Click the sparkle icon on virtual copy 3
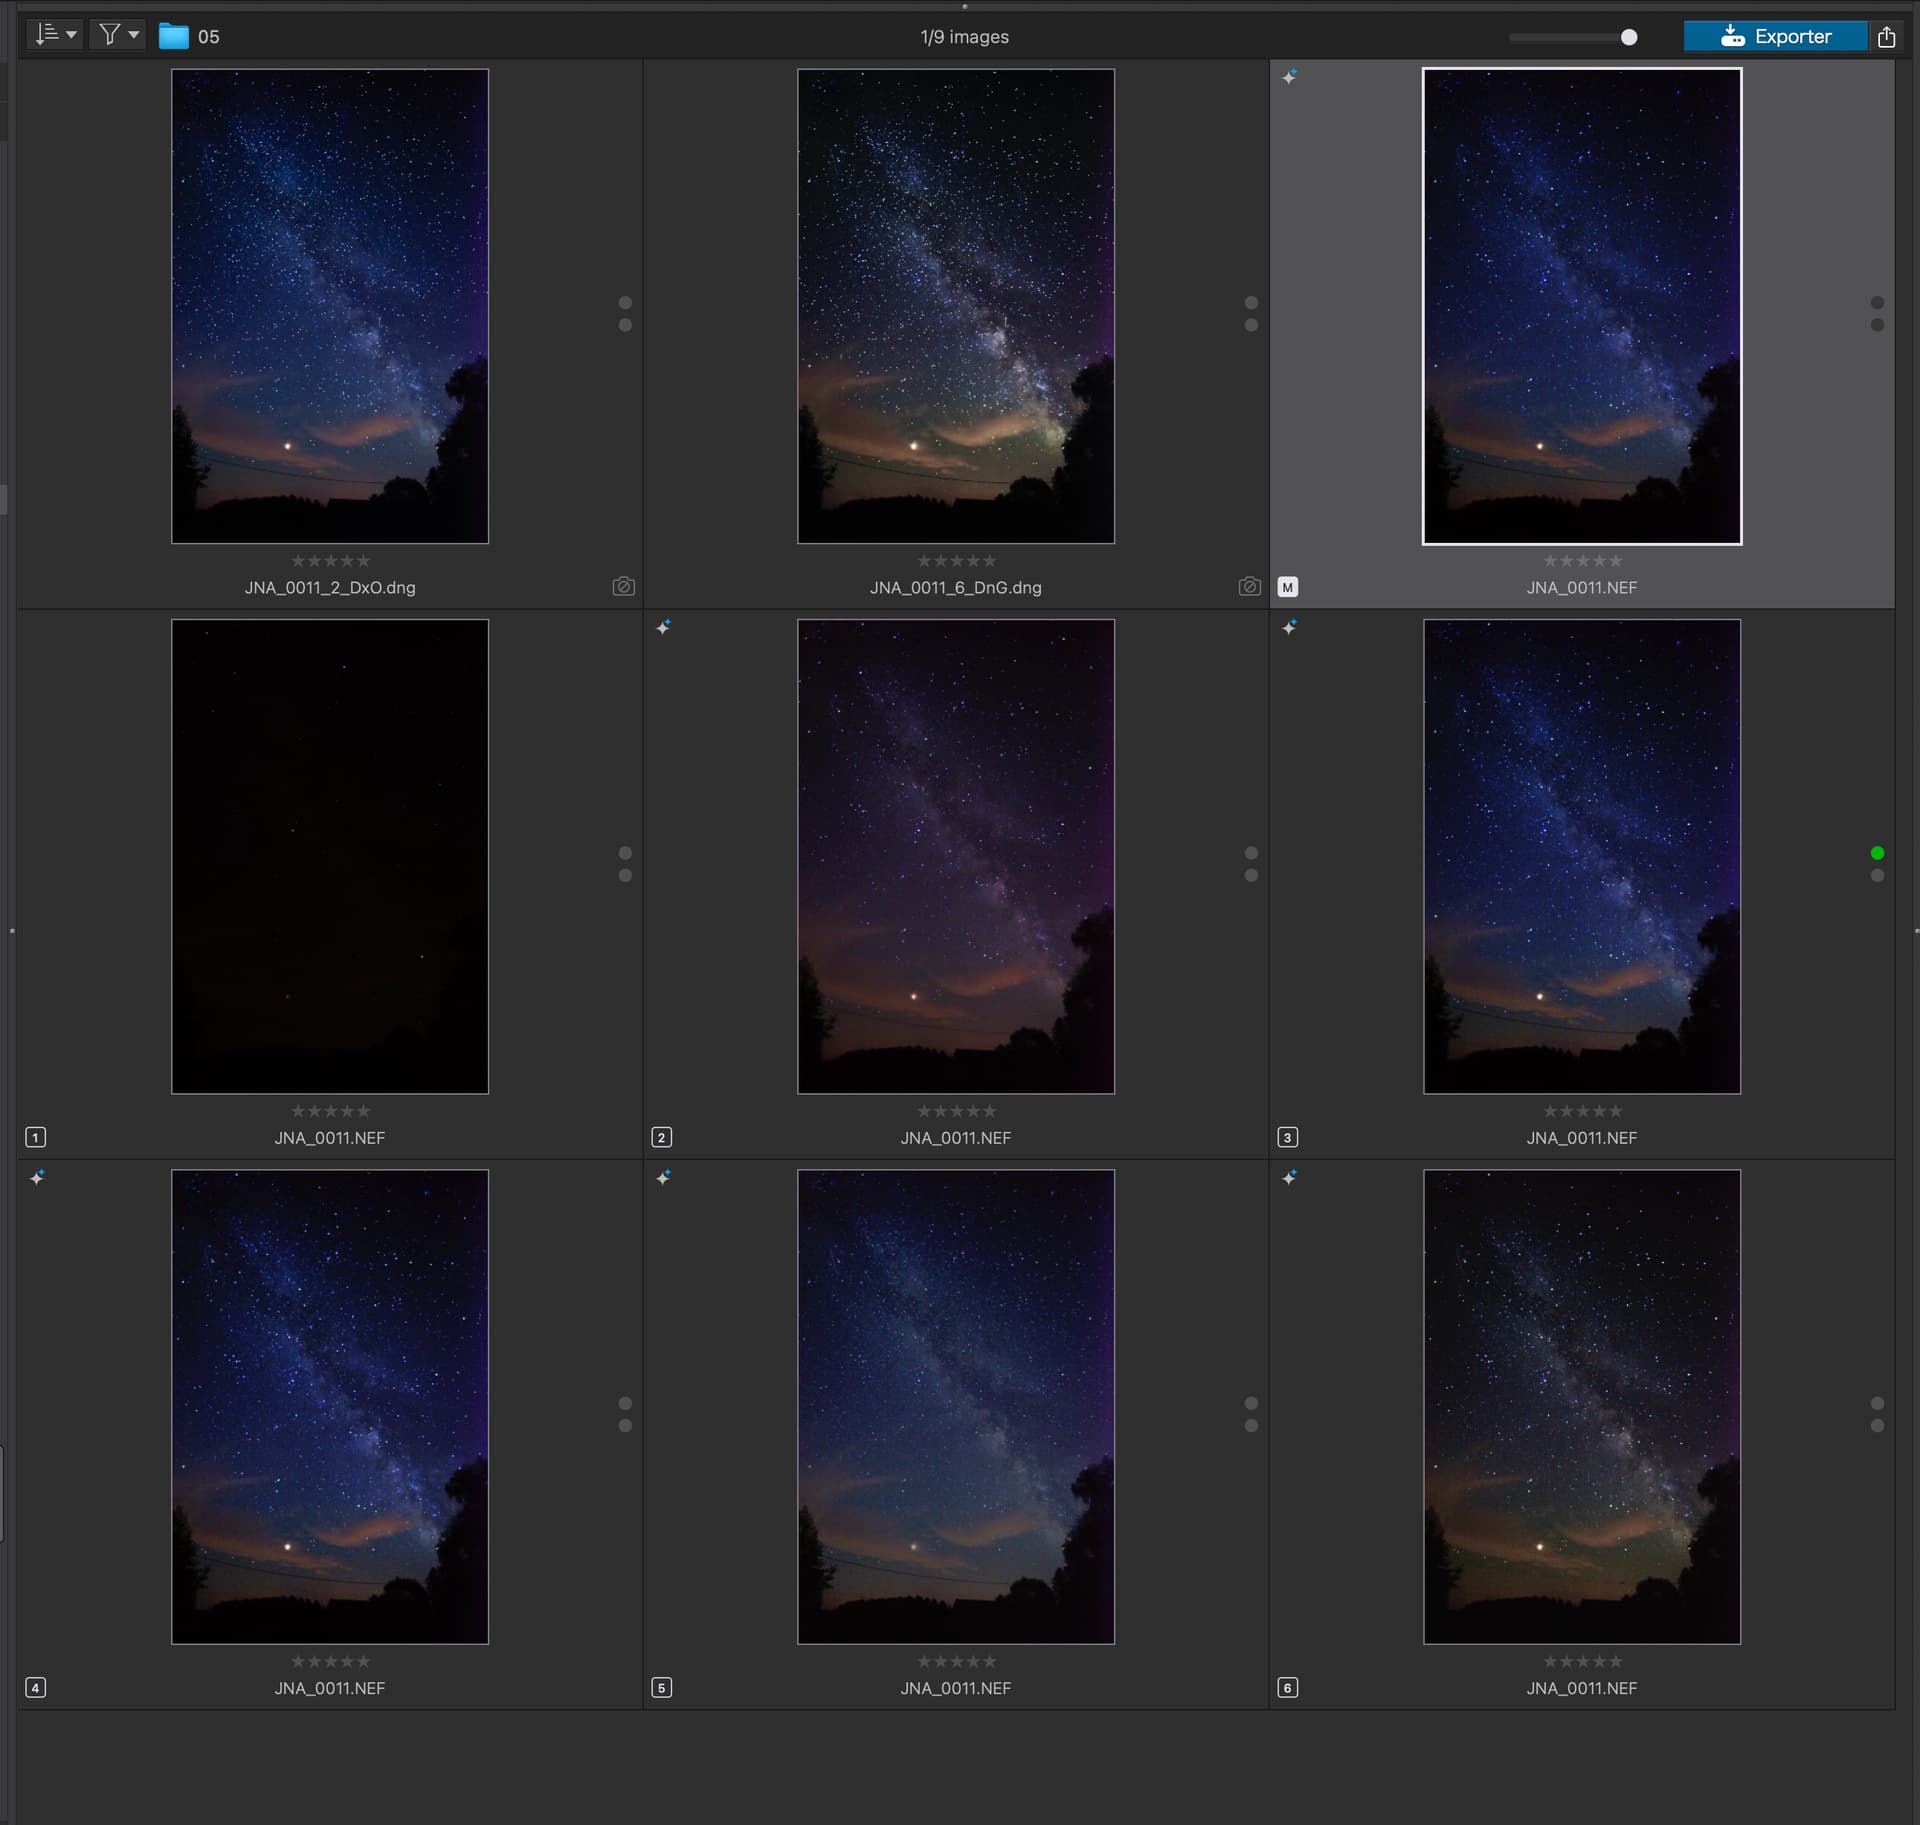Image resolution: width=1920 pixels, height=1825 pixels. [x=1290, y=627]
